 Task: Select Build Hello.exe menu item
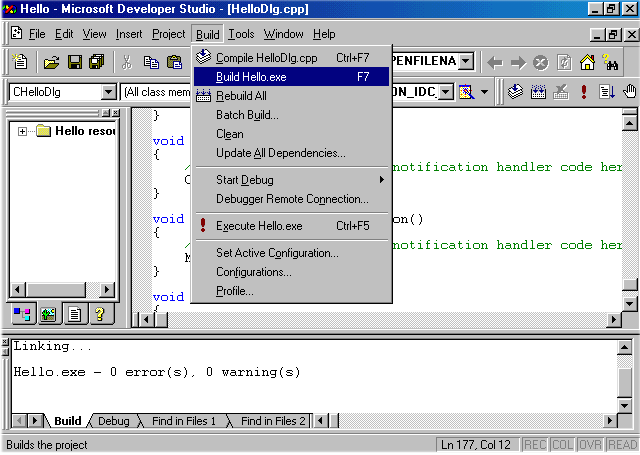point(291,77)
